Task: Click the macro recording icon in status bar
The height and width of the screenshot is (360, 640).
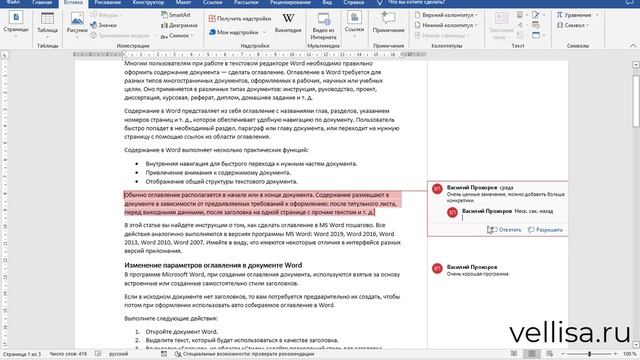Action: coord(164,354)
